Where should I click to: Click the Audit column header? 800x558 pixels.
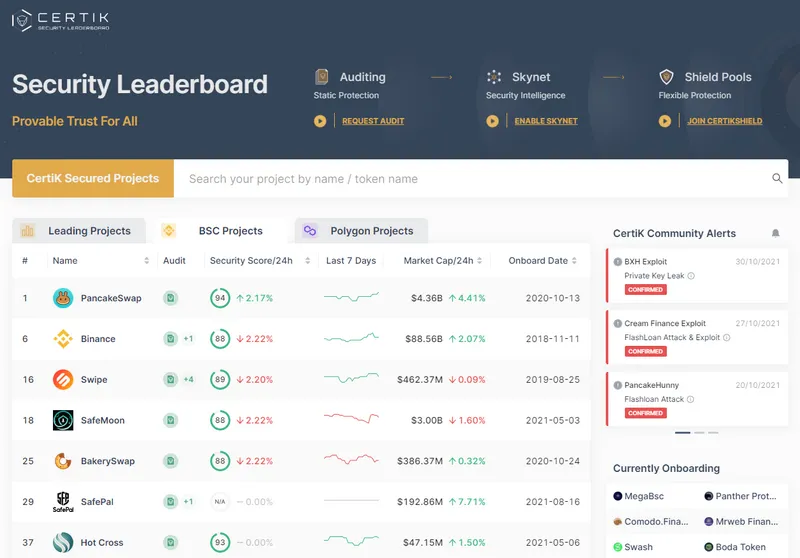point(174,261)
